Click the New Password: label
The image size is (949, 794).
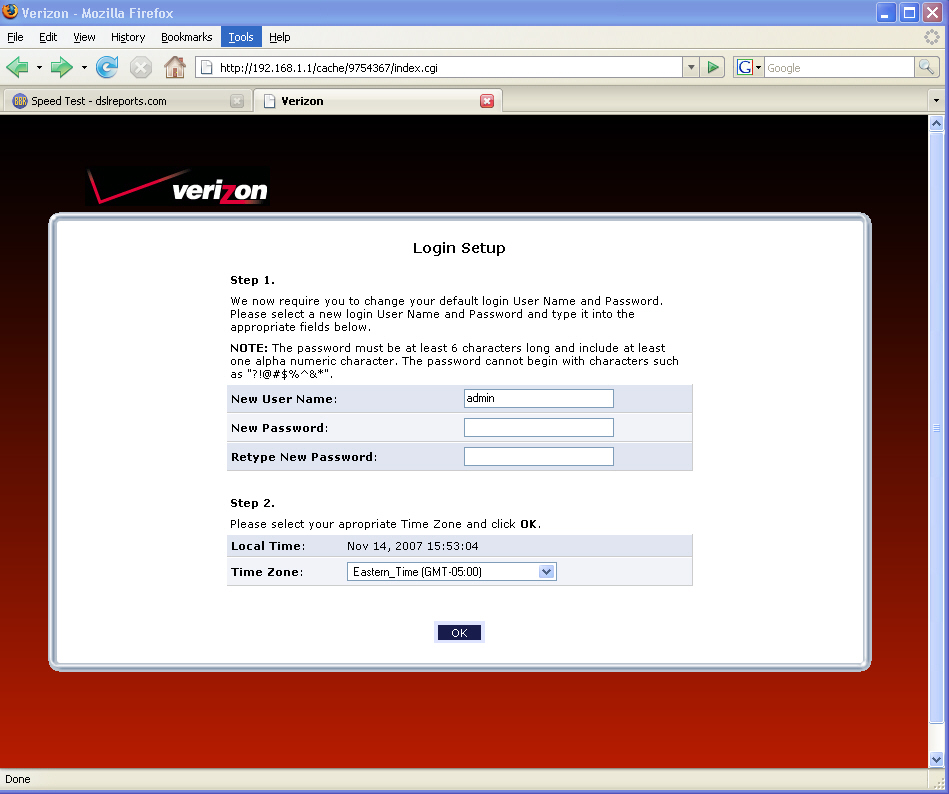tap(280, 428)
